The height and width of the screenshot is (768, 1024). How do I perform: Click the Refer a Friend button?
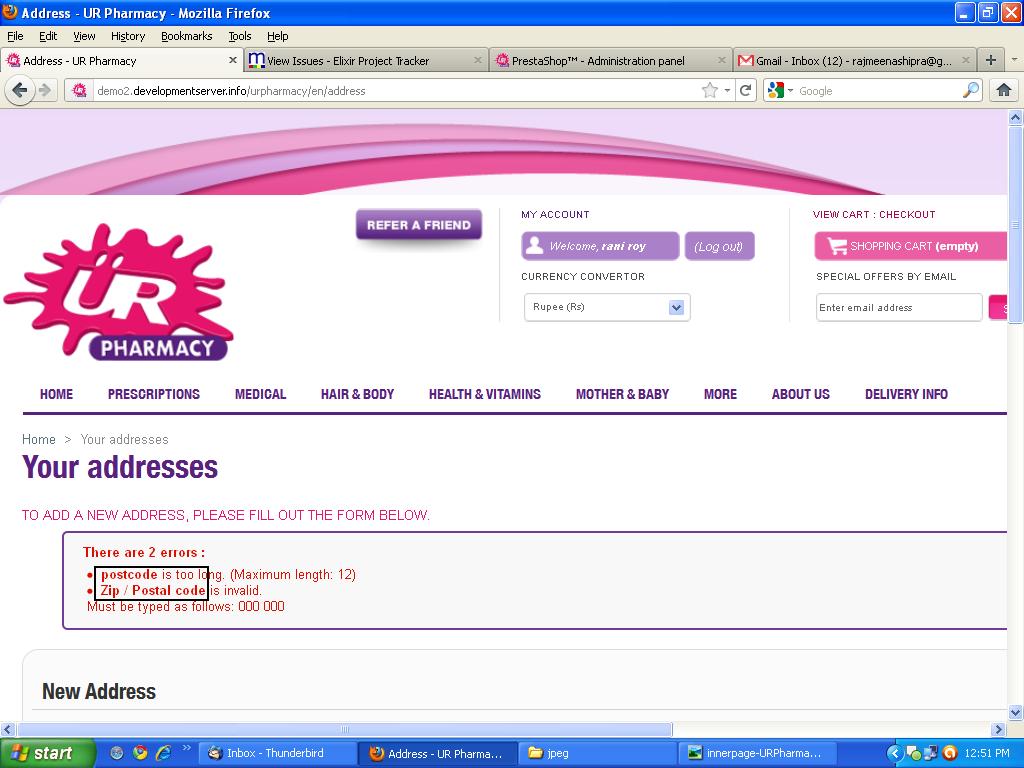pos(418,225)
